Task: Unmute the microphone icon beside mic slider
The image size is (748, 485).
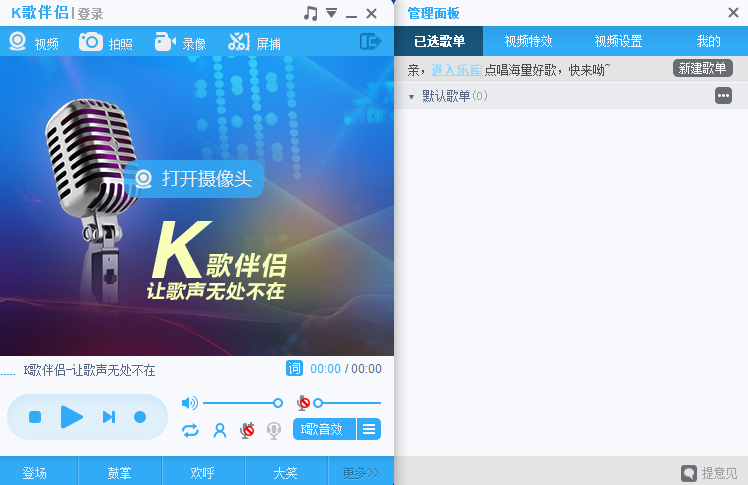Action: click(303, 403)
